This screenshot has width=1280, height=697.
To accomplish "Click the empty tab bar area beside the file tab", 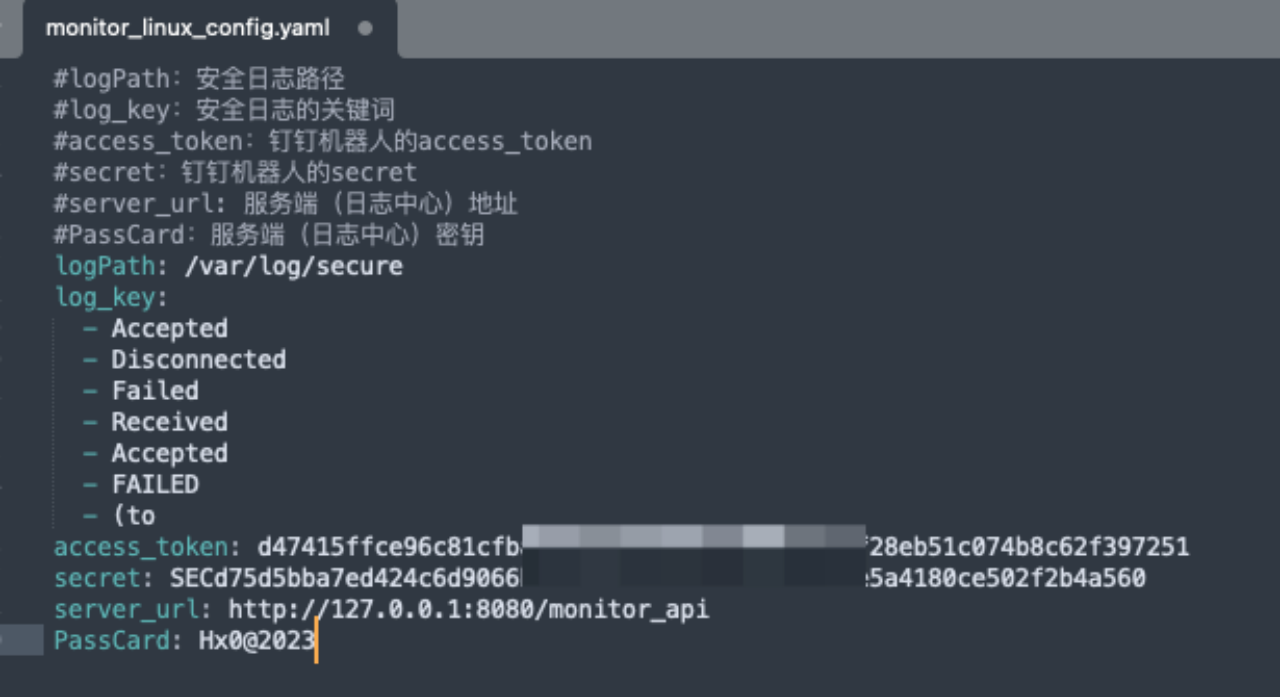I will (x=838, y=28).
